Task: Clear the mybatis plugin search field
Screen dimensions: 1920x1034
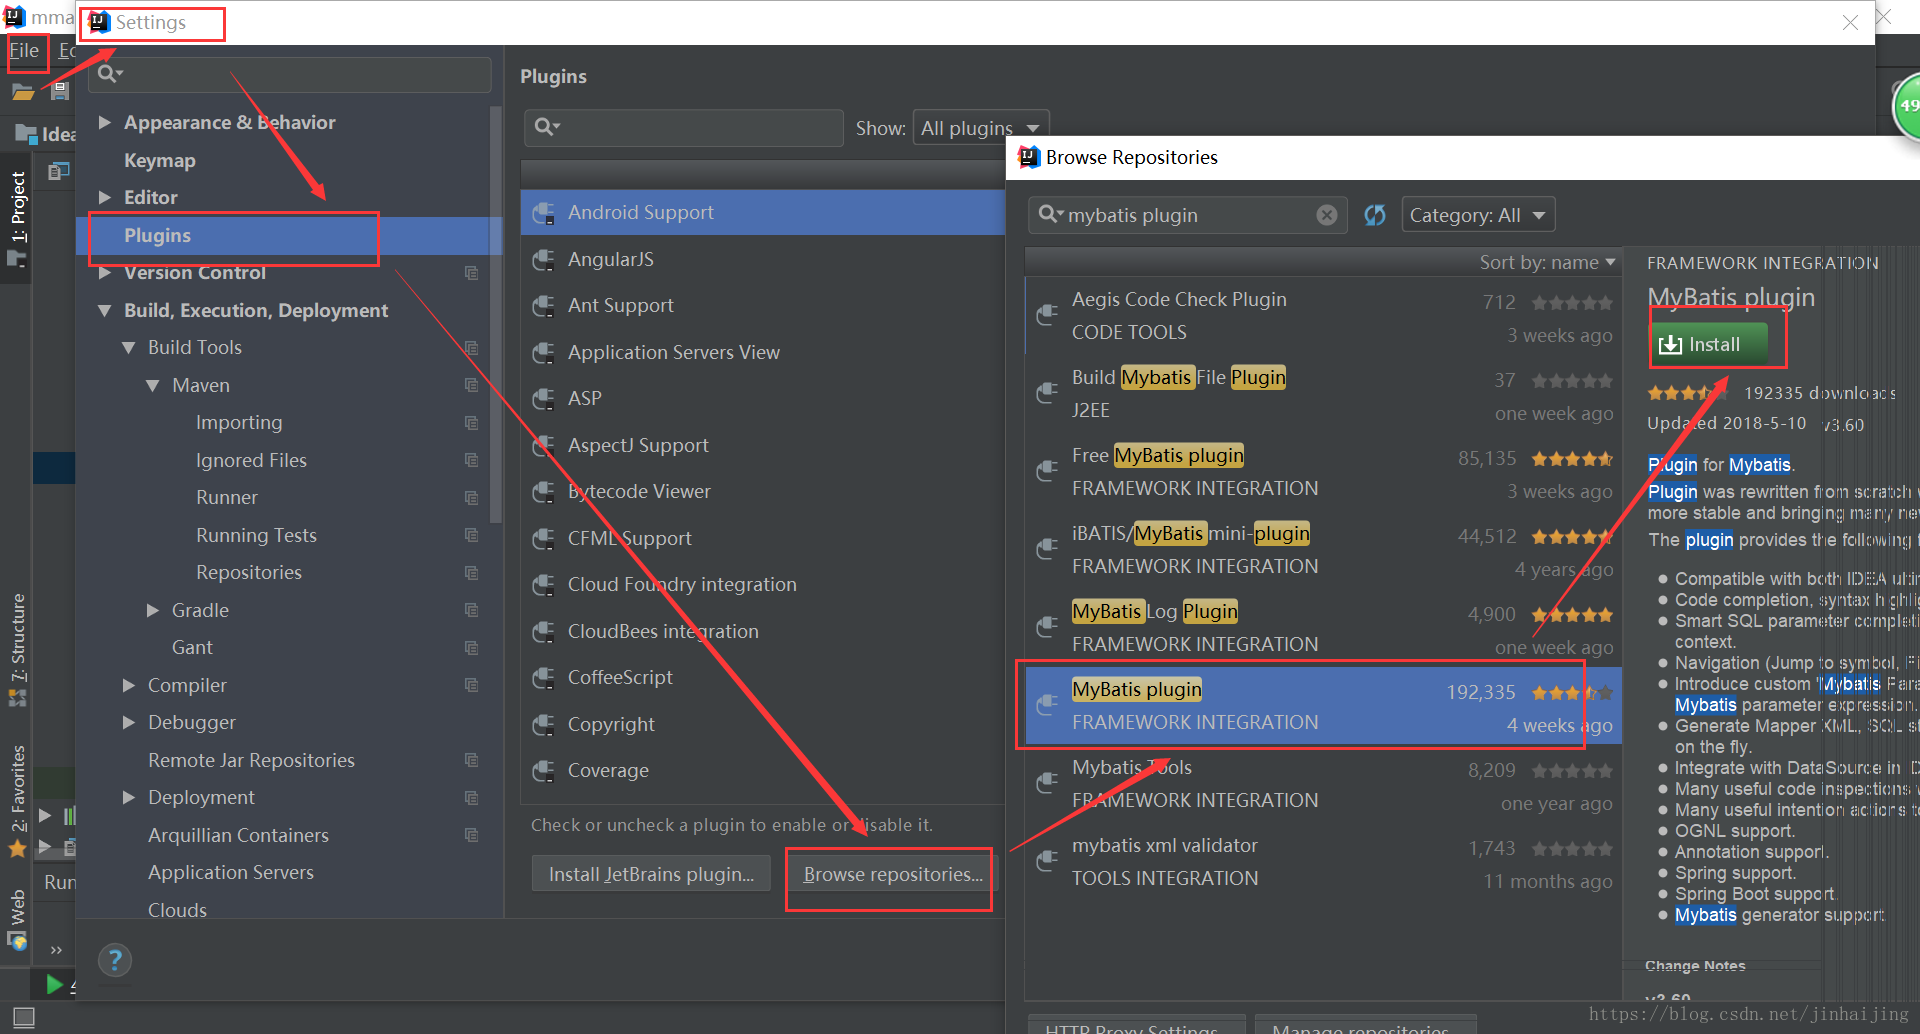Action: pyautogui.click(x=1327, y=214)
